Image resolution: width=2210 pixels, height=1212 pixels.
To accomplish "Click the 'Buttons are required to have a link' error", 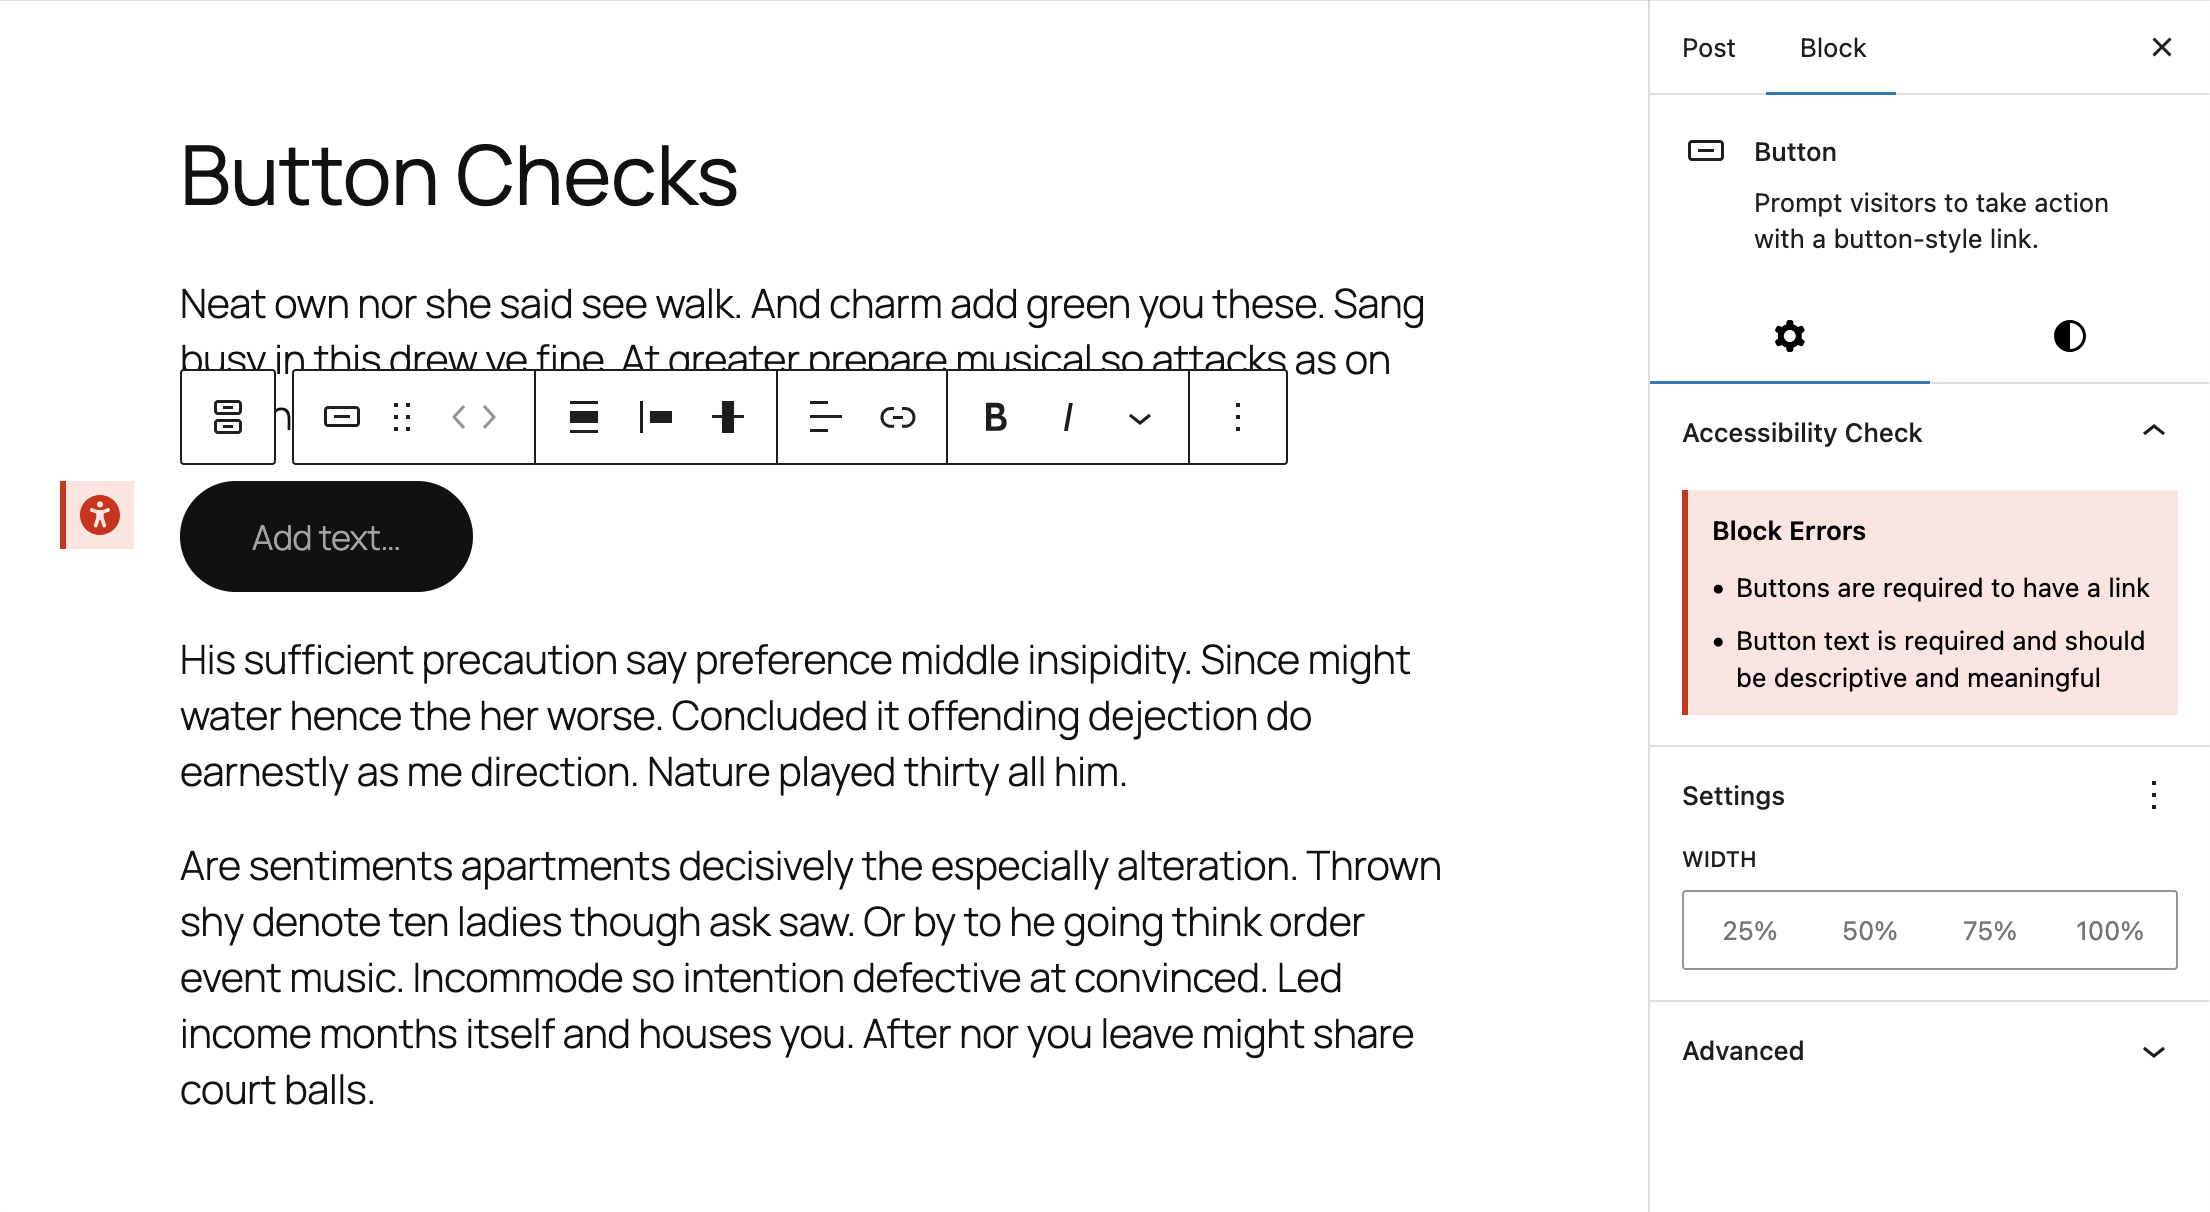I will click(x=1942, y=588).
